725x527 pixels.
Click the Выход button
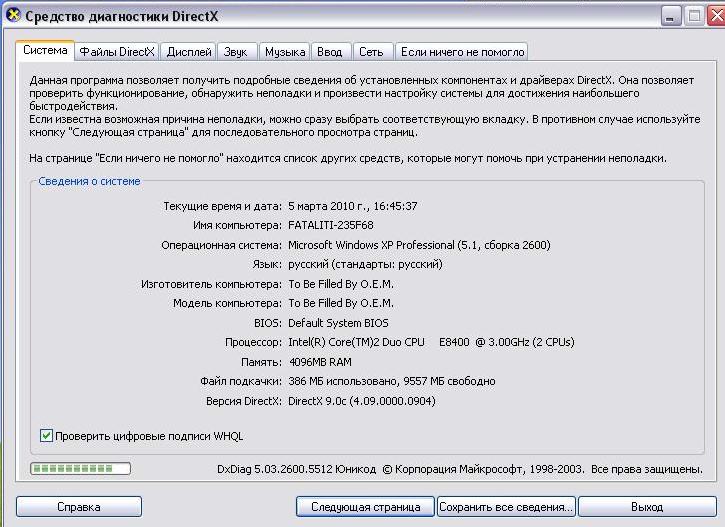[647, 507]
